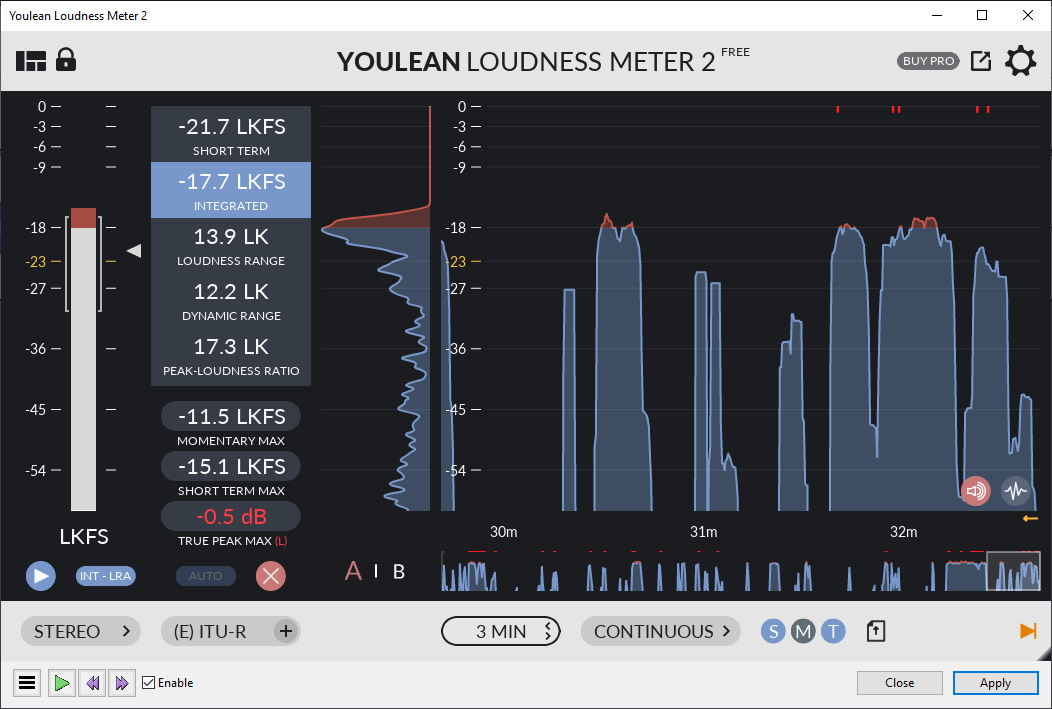The image size is (1052, 709).
Task: Add a preset with the plus button
Action: coord(286,631)
